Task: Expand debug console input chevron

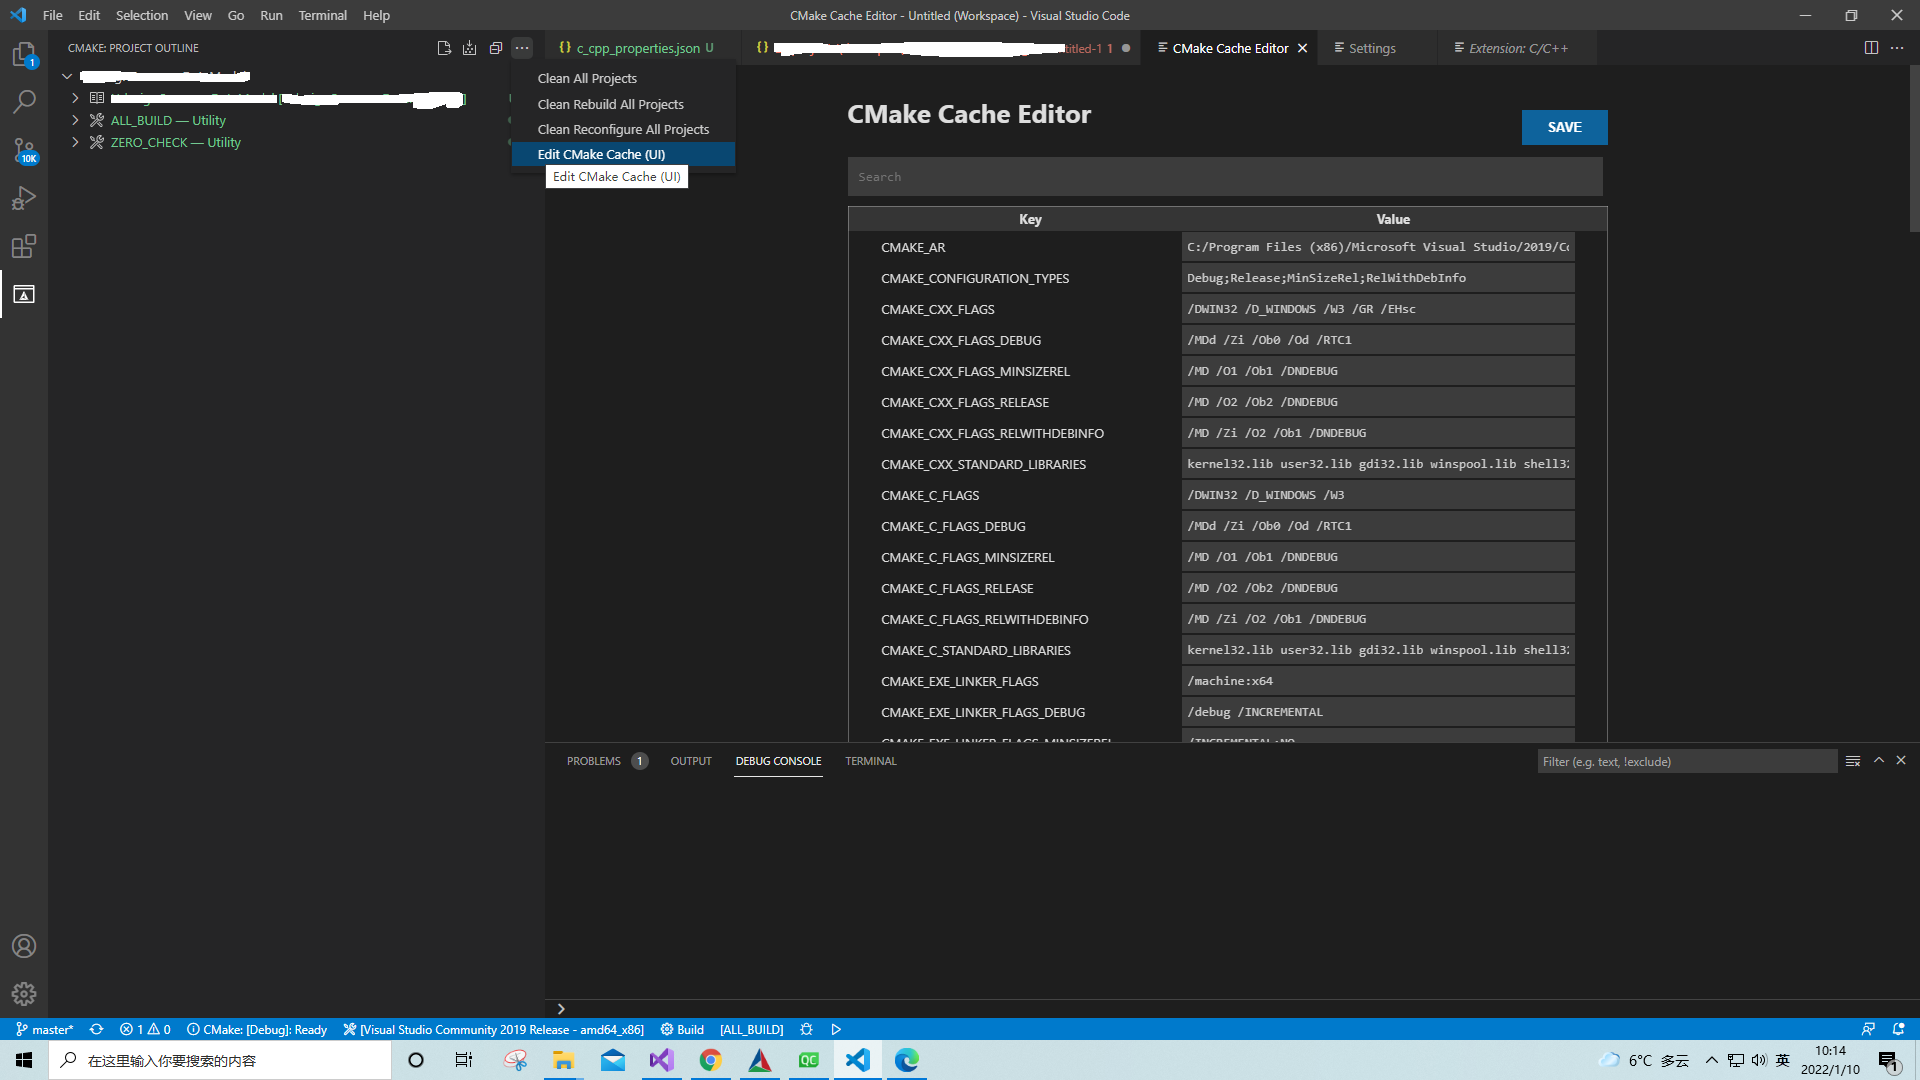Action: click(561, 1009)
